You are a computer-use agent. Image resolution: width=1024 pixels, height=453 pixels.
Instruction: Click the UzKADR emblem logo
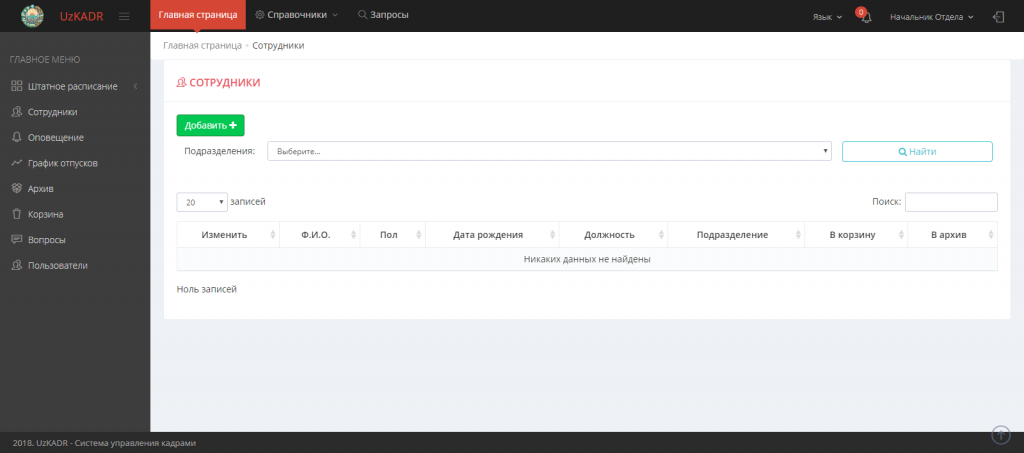coord(33,16)
